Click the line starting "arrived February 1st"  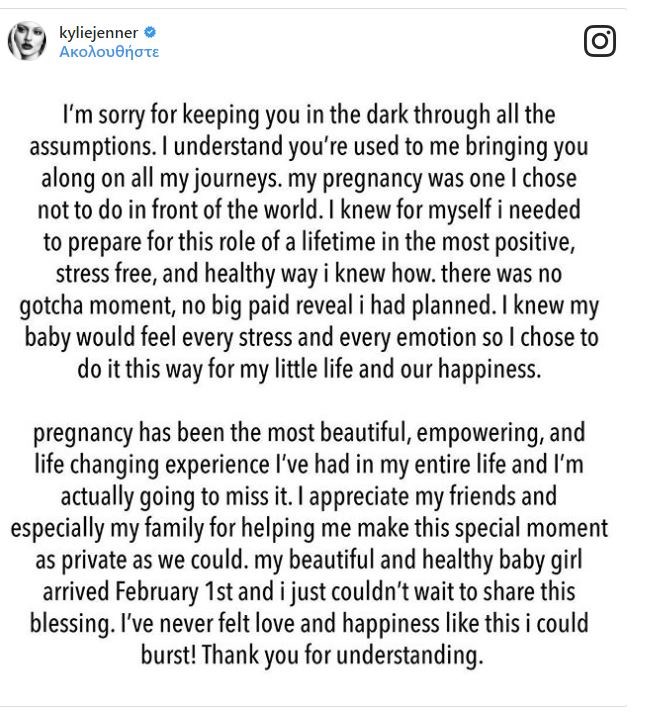[x=309, y=592]
